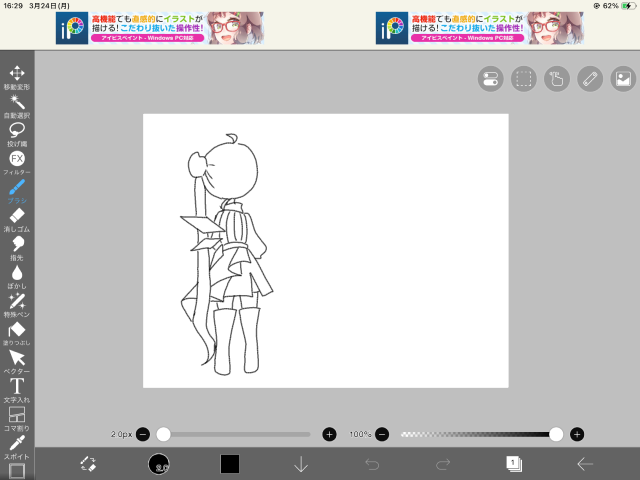Open the FX Filter (フィルター) tool
This screenshot has height=480, width=640.
coord(17,163)
